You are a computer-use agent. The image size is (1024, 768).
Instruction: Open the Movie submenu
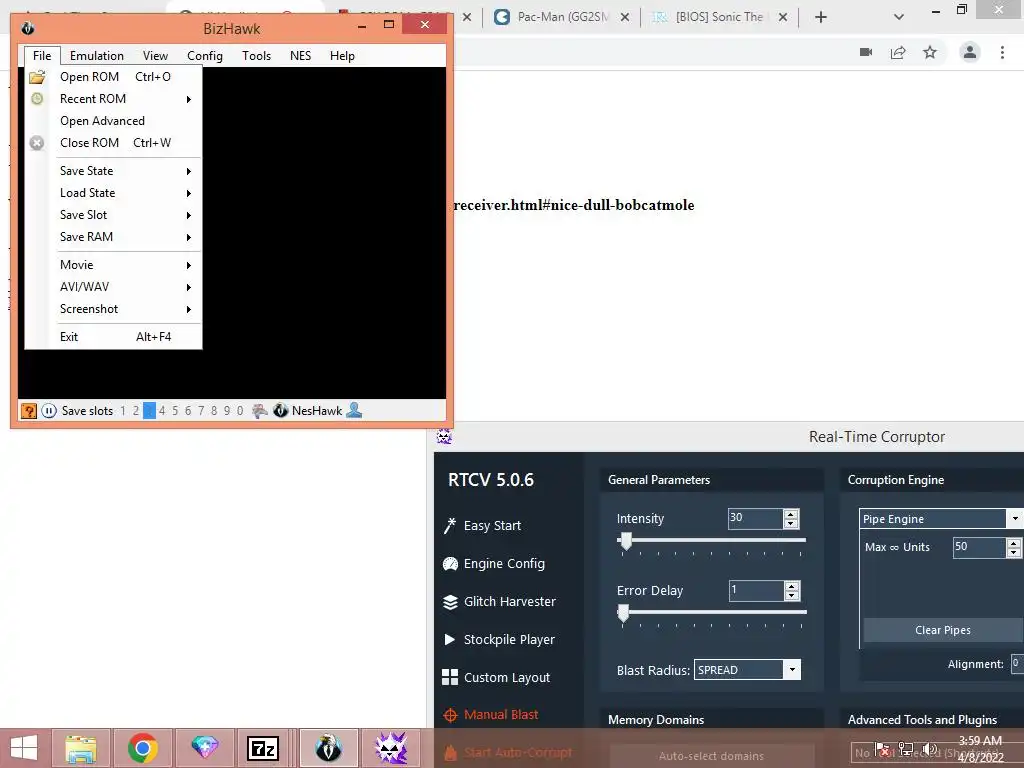click(x=114, y=265)
